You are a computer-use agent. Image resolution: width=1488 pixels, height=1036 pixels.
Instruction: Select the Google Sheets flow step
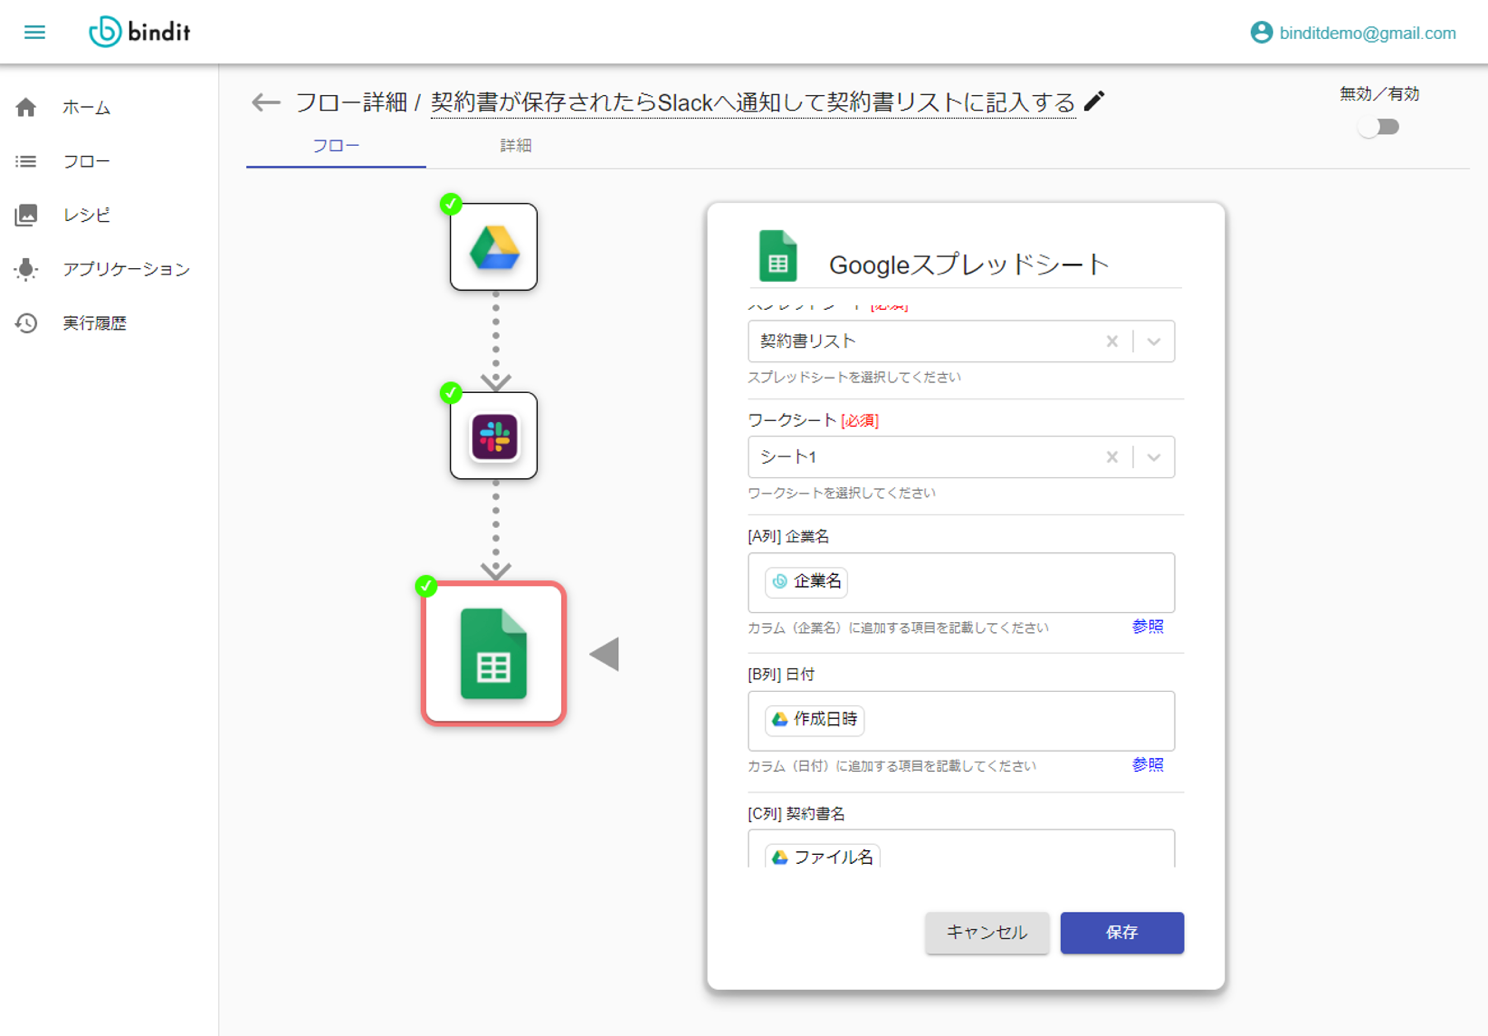[494, 653]
